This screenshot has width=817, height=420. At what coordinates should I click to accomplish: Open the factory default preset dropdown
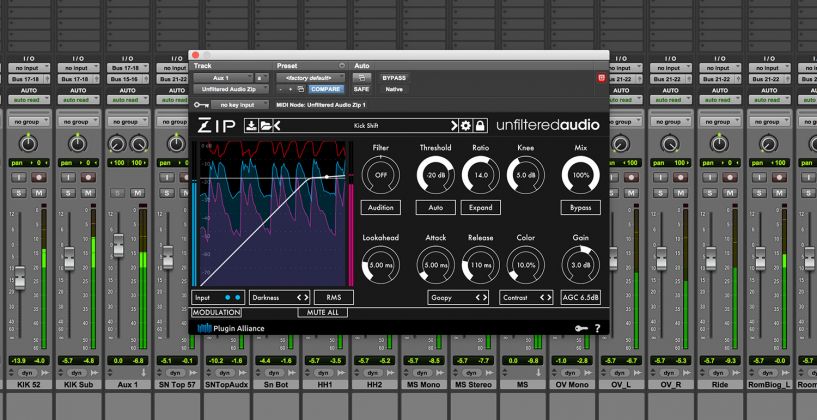coord(311,78)
